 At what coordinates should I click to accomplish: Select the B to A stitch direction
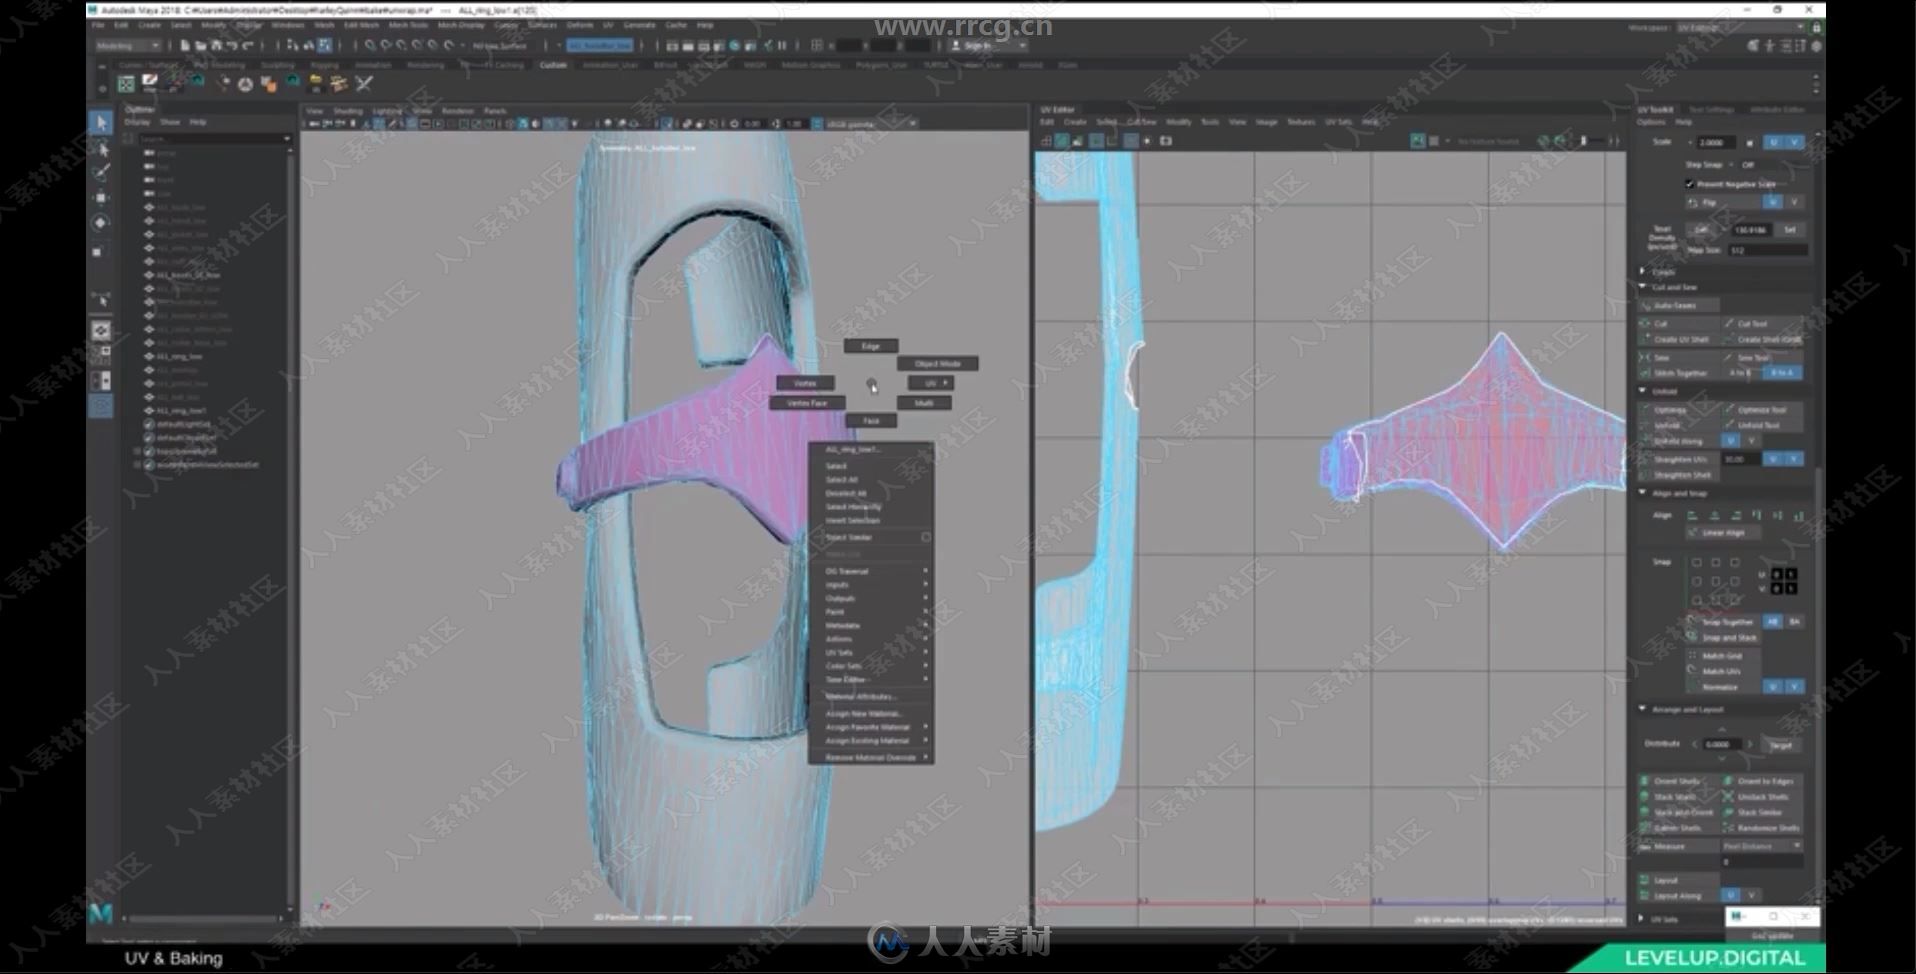click(1781, 373)
